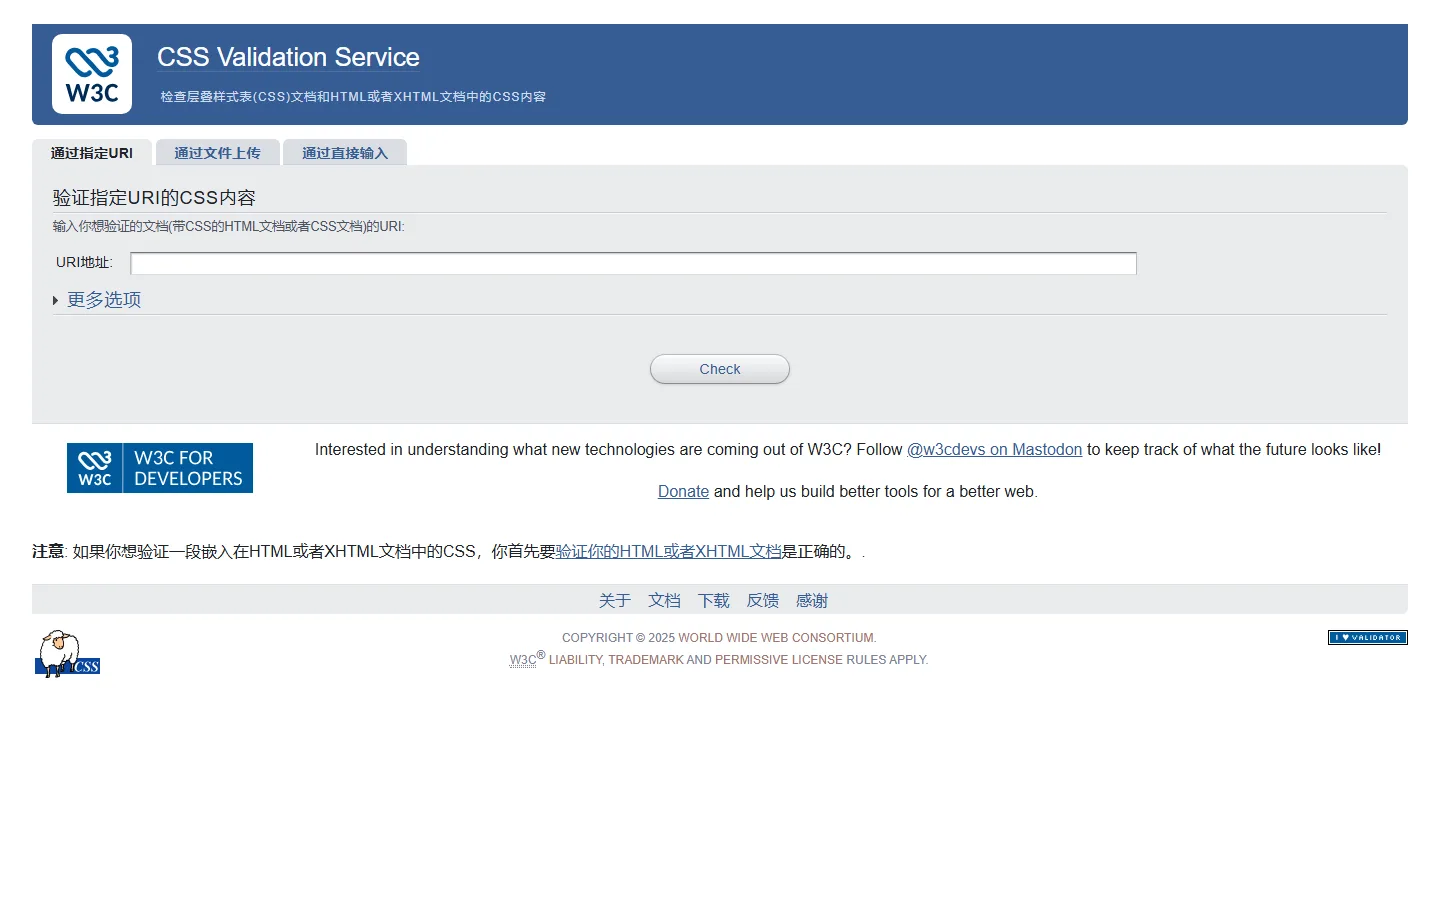Switch to the 通过直接输入 tab

pyautogui.click(x=345, y=153)
